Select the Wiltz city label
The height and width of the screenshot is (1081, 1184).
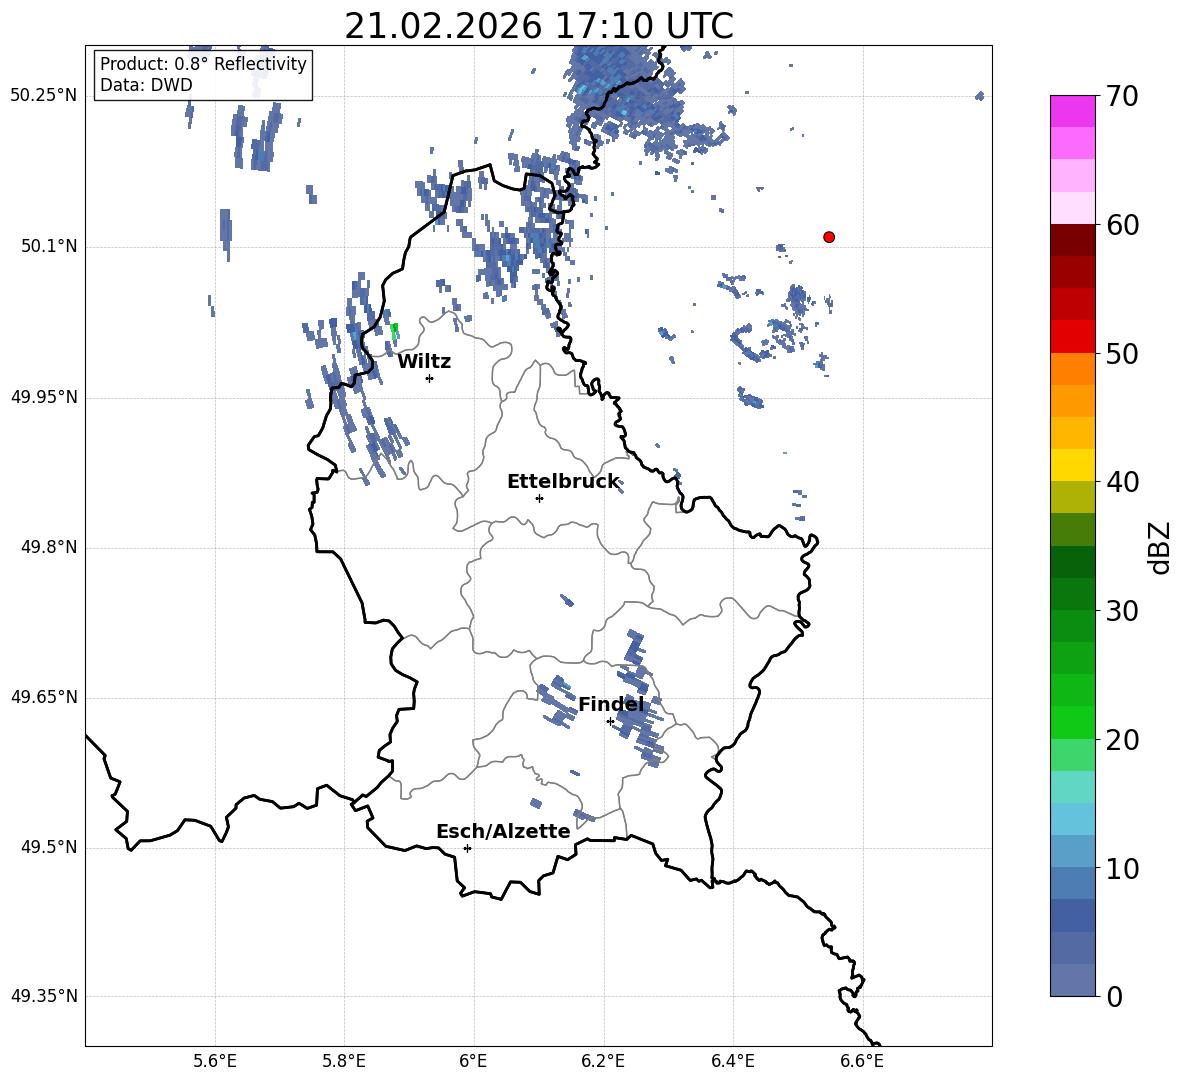(x=424, y=362)
